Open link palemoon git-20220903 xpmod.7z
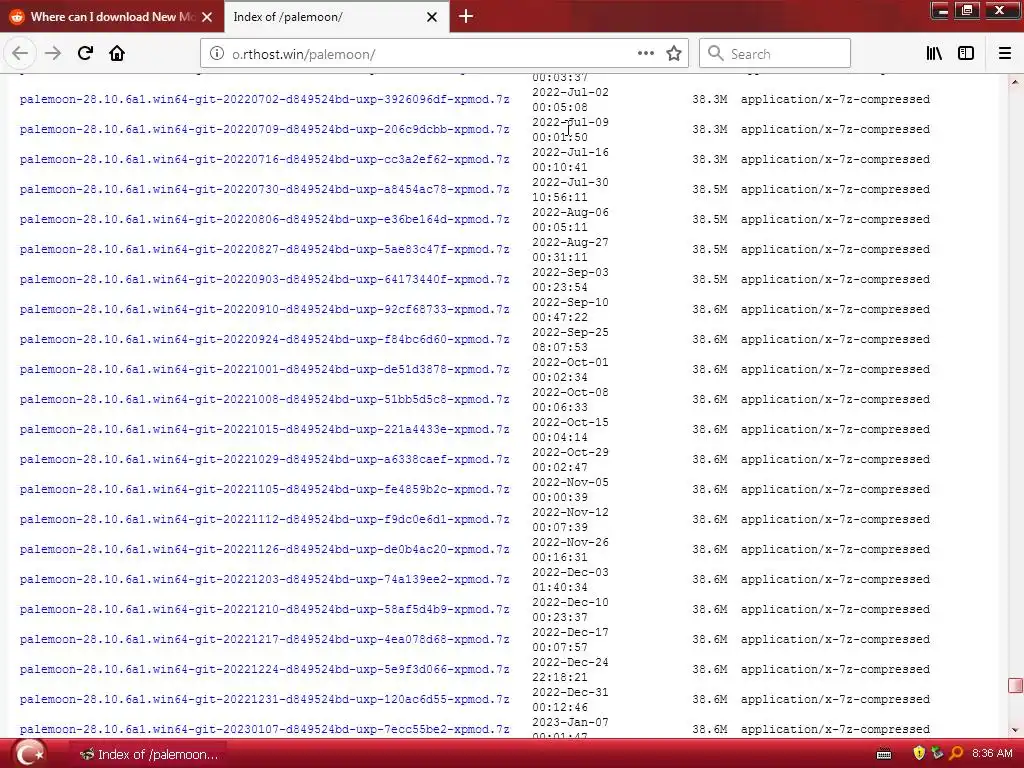 (x=264, y=280)
